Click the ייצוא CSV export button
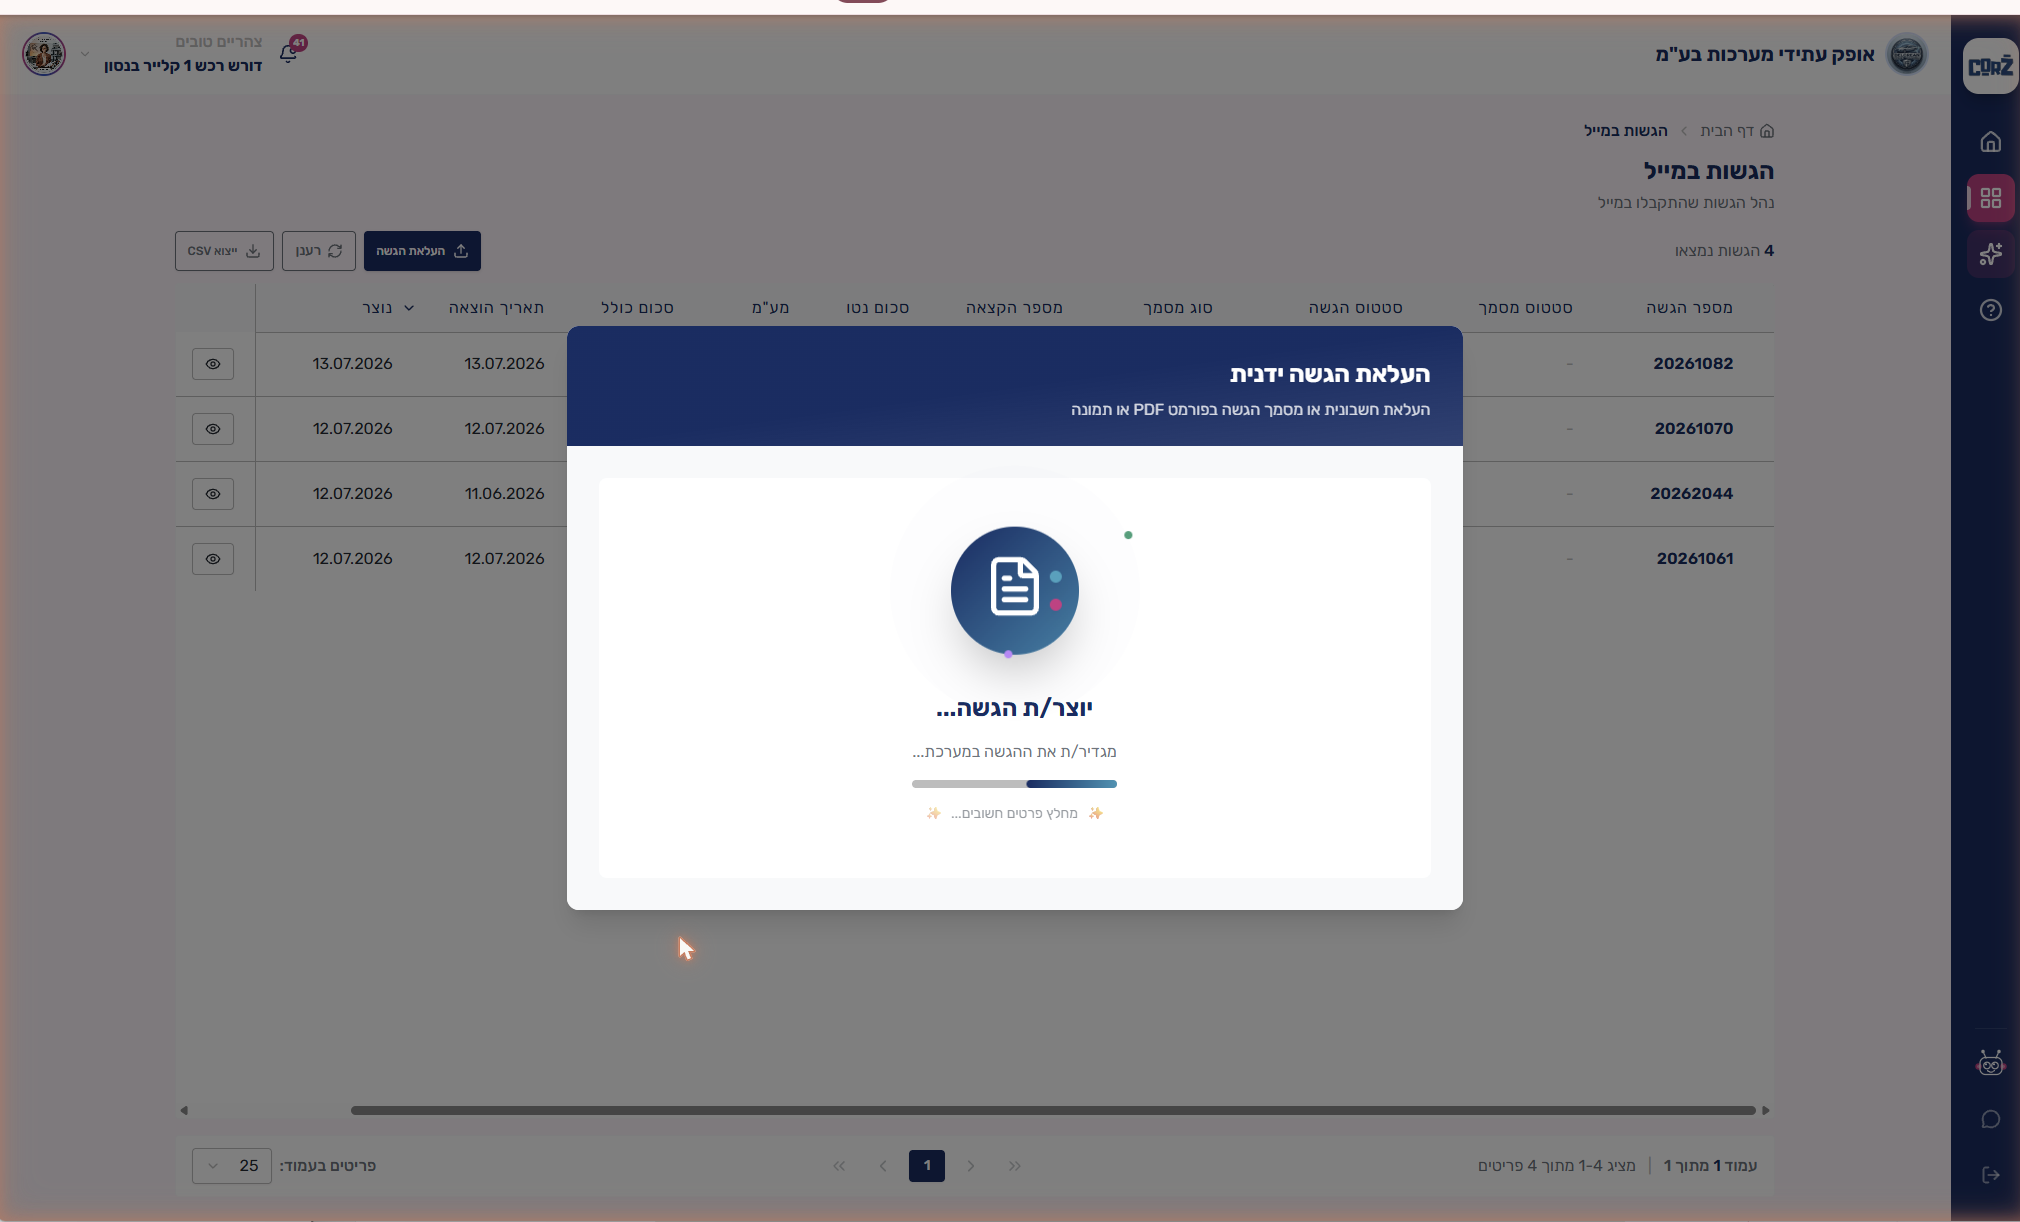The image size is (2020, 1222). coord(224,251)
